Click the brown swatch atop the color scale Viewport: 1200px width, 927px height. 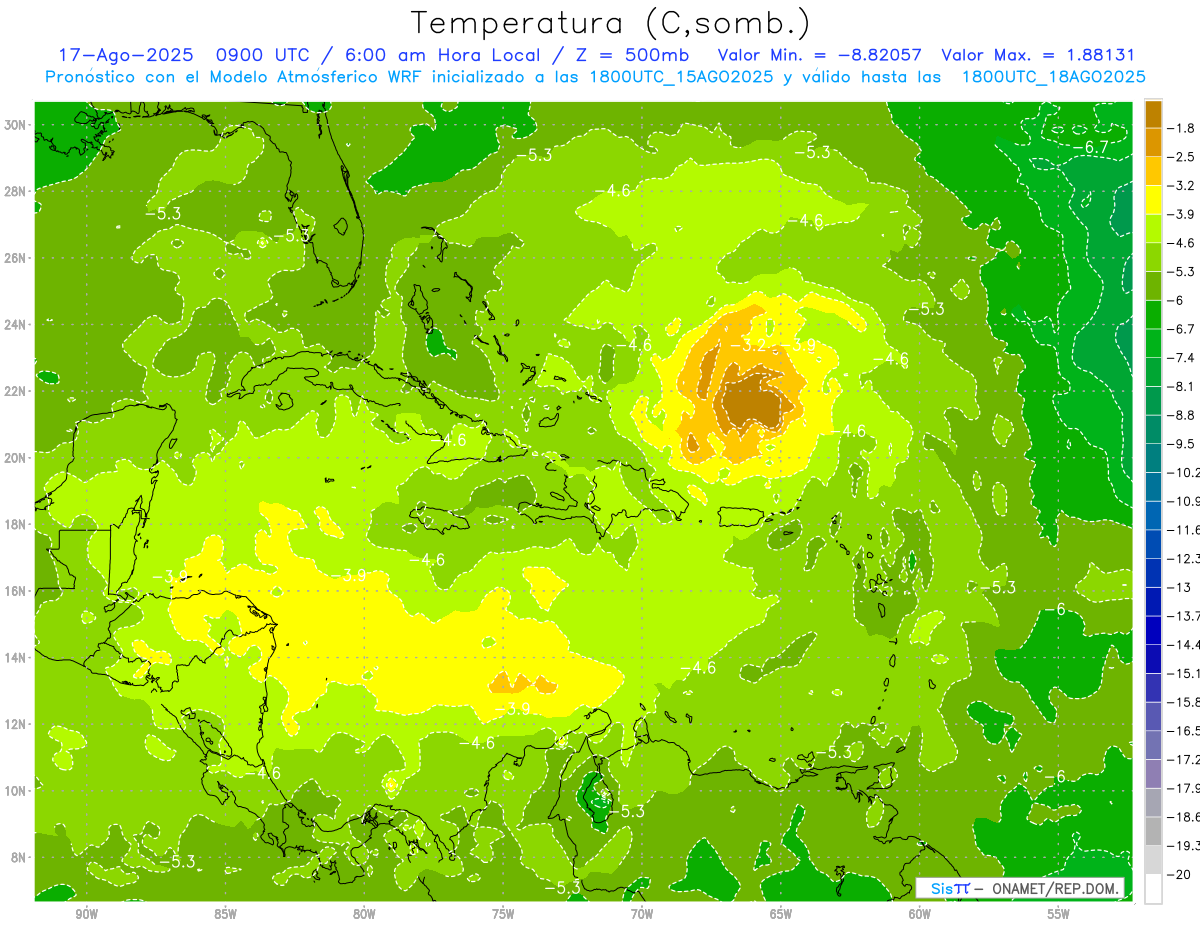1154,114
